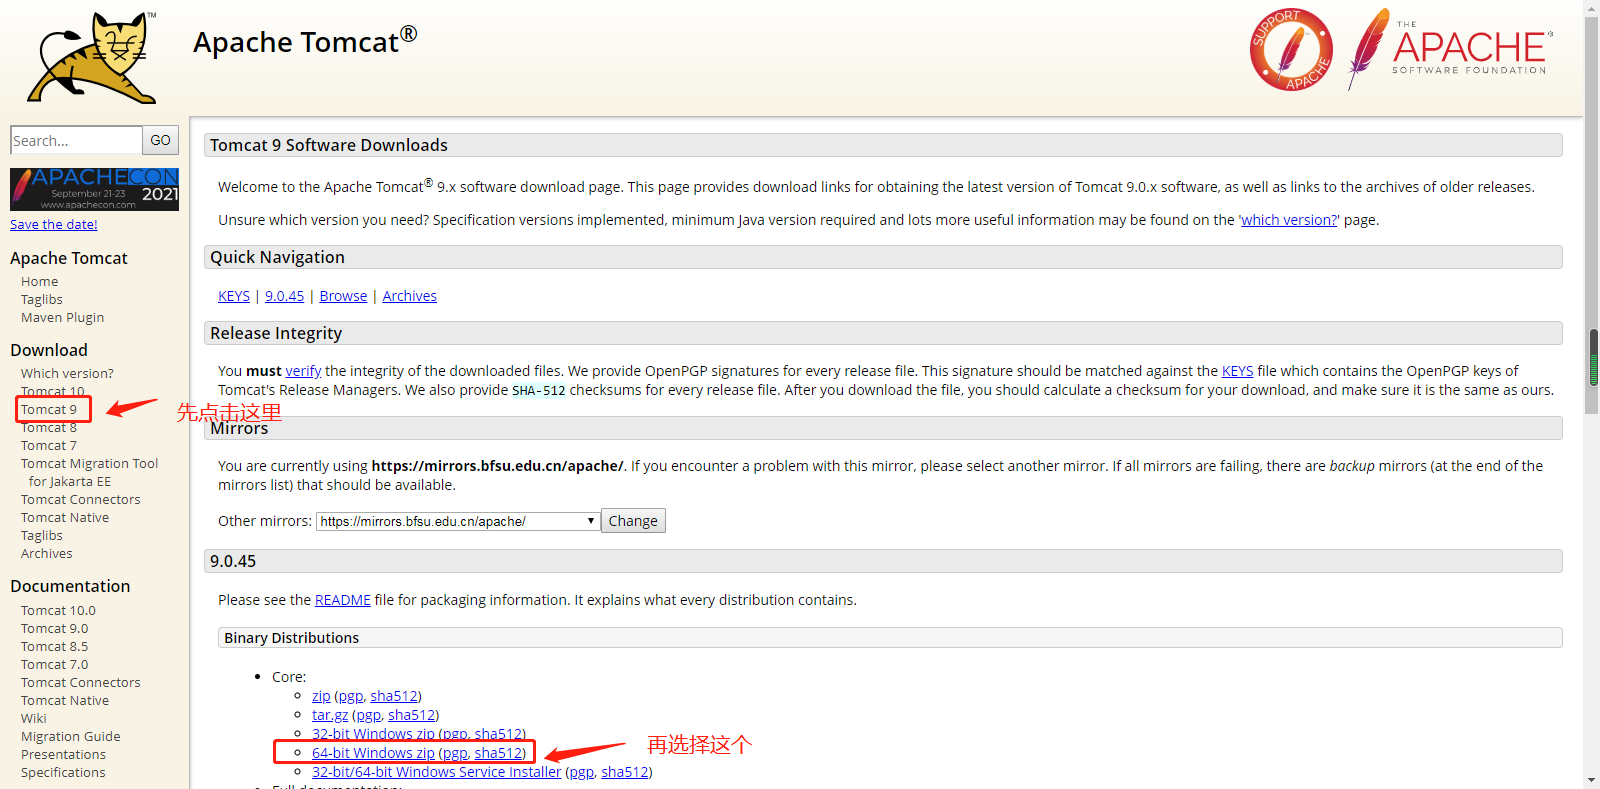
Task: Open Taglibs under Apache Tomcat section
Action: [42, 300]
